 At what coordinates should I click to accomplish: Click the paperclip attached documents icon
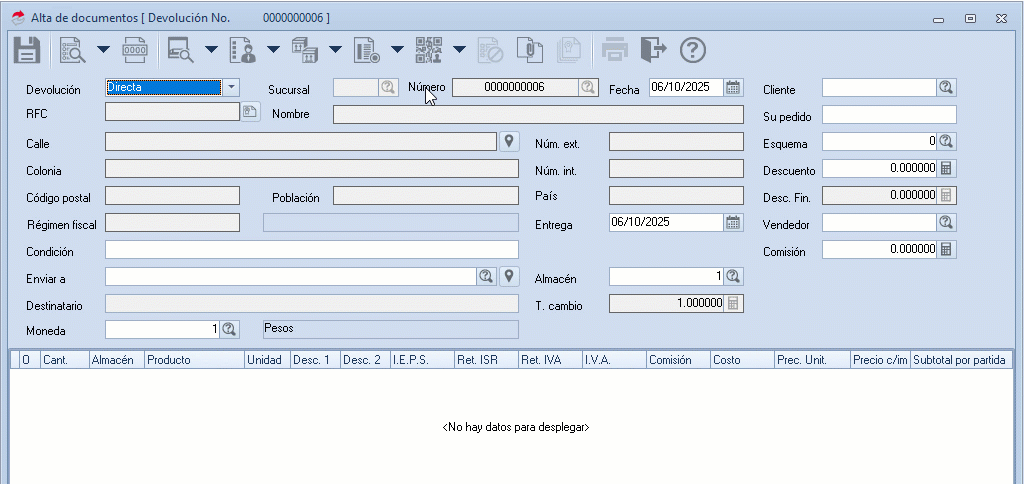coord(528,49)
